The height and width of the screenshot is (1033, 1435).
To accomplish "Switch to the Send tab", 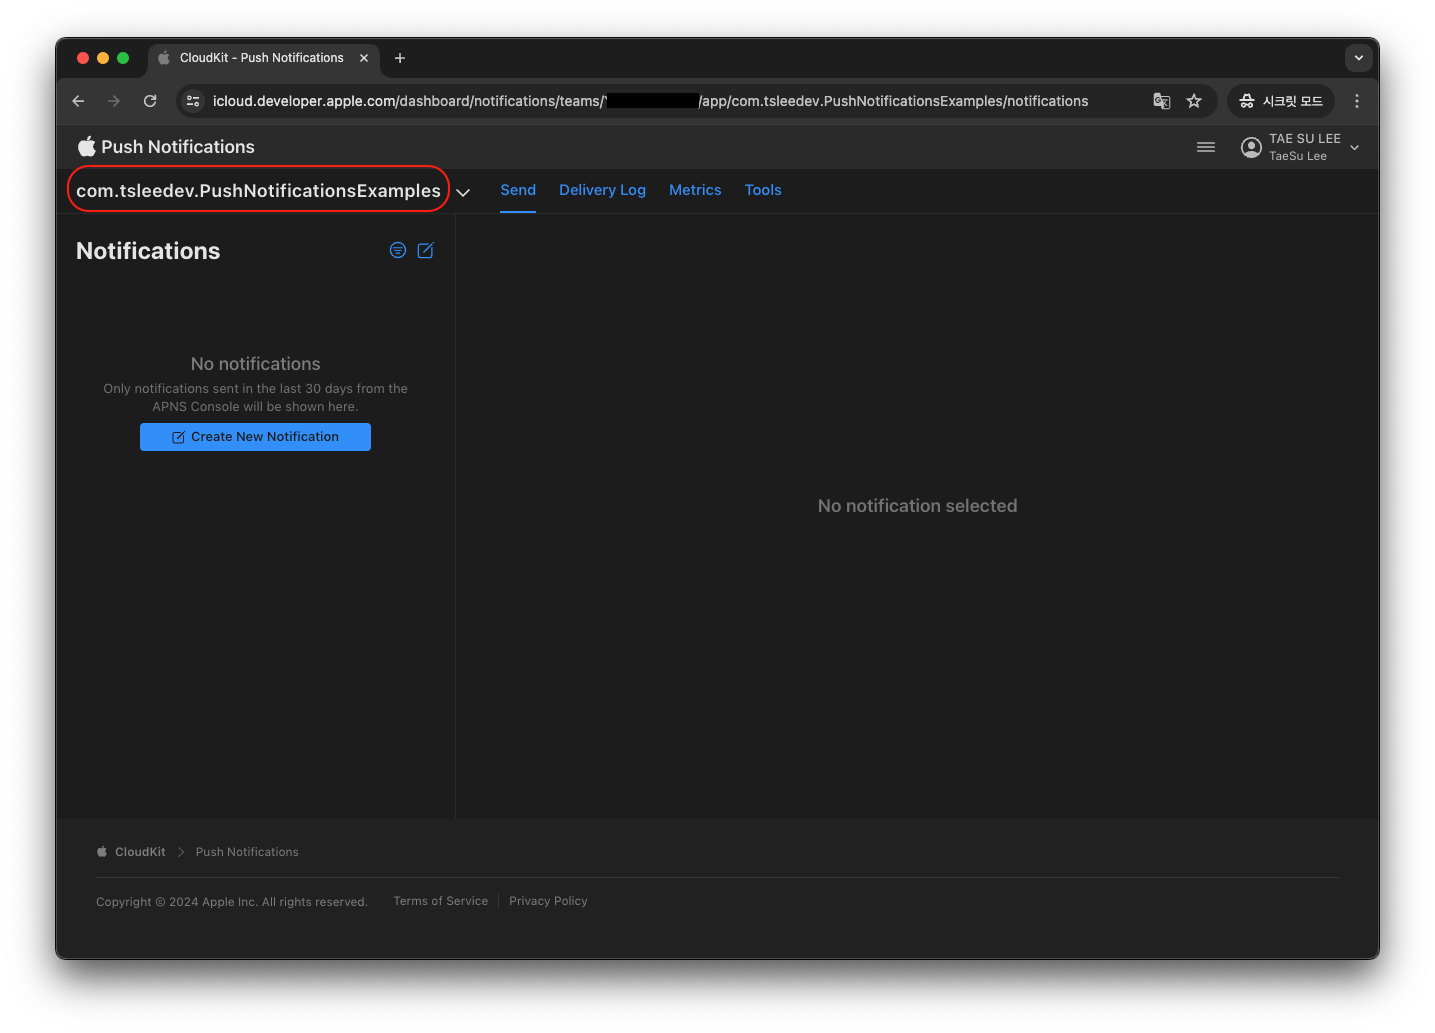I will click(518, 190).
